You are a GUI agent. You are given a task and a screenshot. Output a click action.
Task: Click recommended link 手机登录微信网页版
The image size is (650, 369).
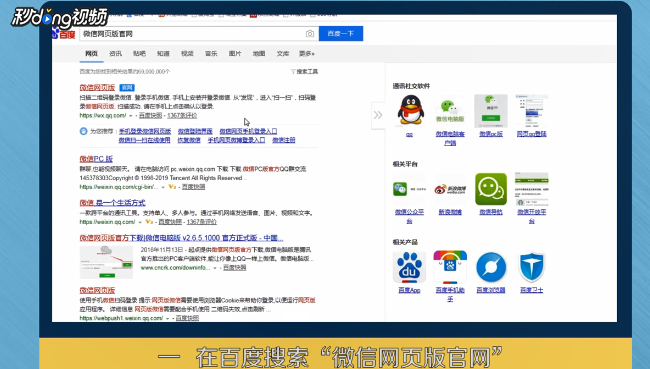tap(145, 131)
